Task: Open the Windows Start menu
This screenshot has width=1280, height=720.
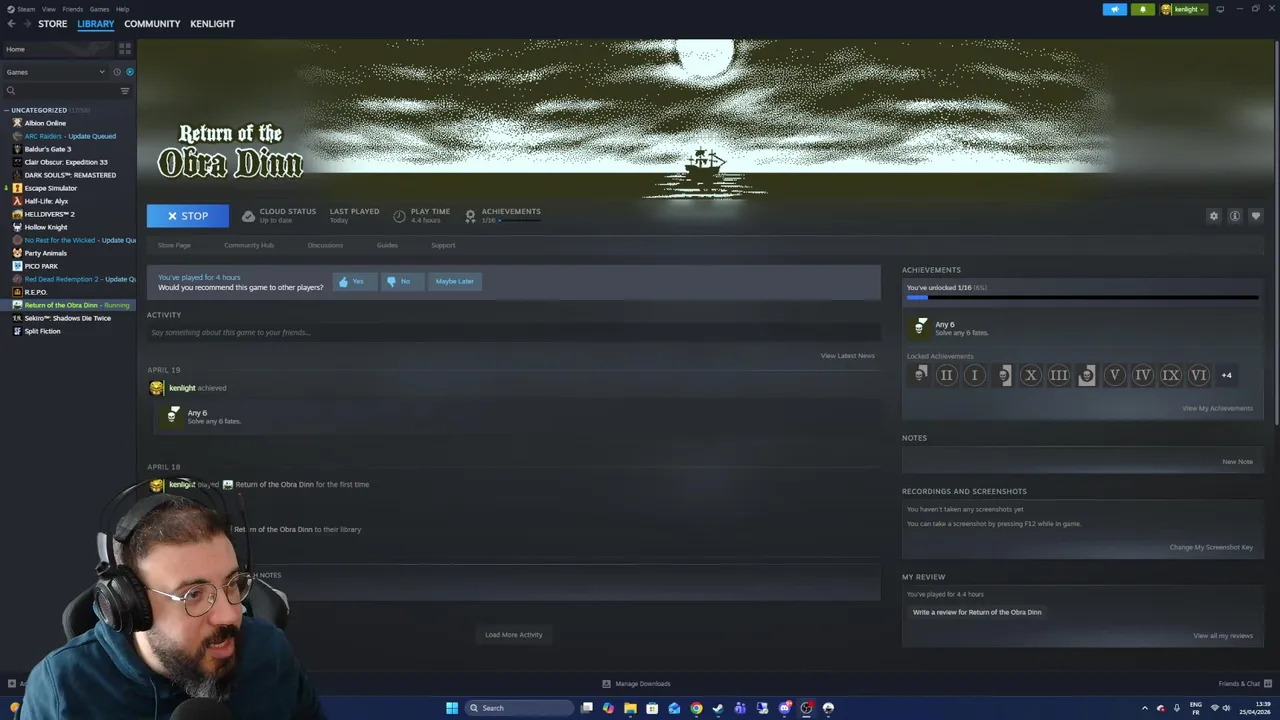Action: [452, 708]
